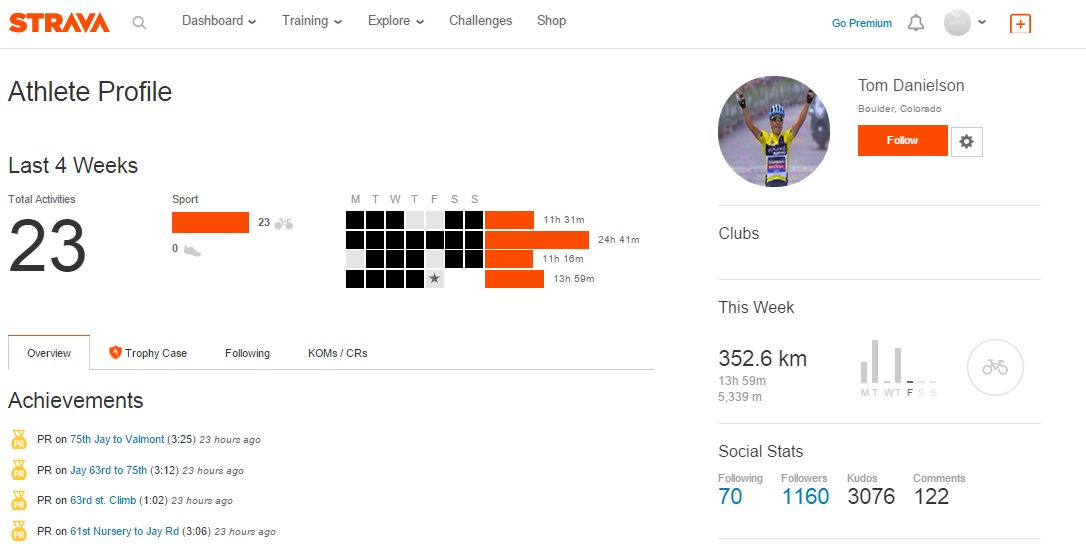The height and width of the screenshot is (544, 1086).
Task: Click Tom Danielson's profile photo
Action: 774,131
